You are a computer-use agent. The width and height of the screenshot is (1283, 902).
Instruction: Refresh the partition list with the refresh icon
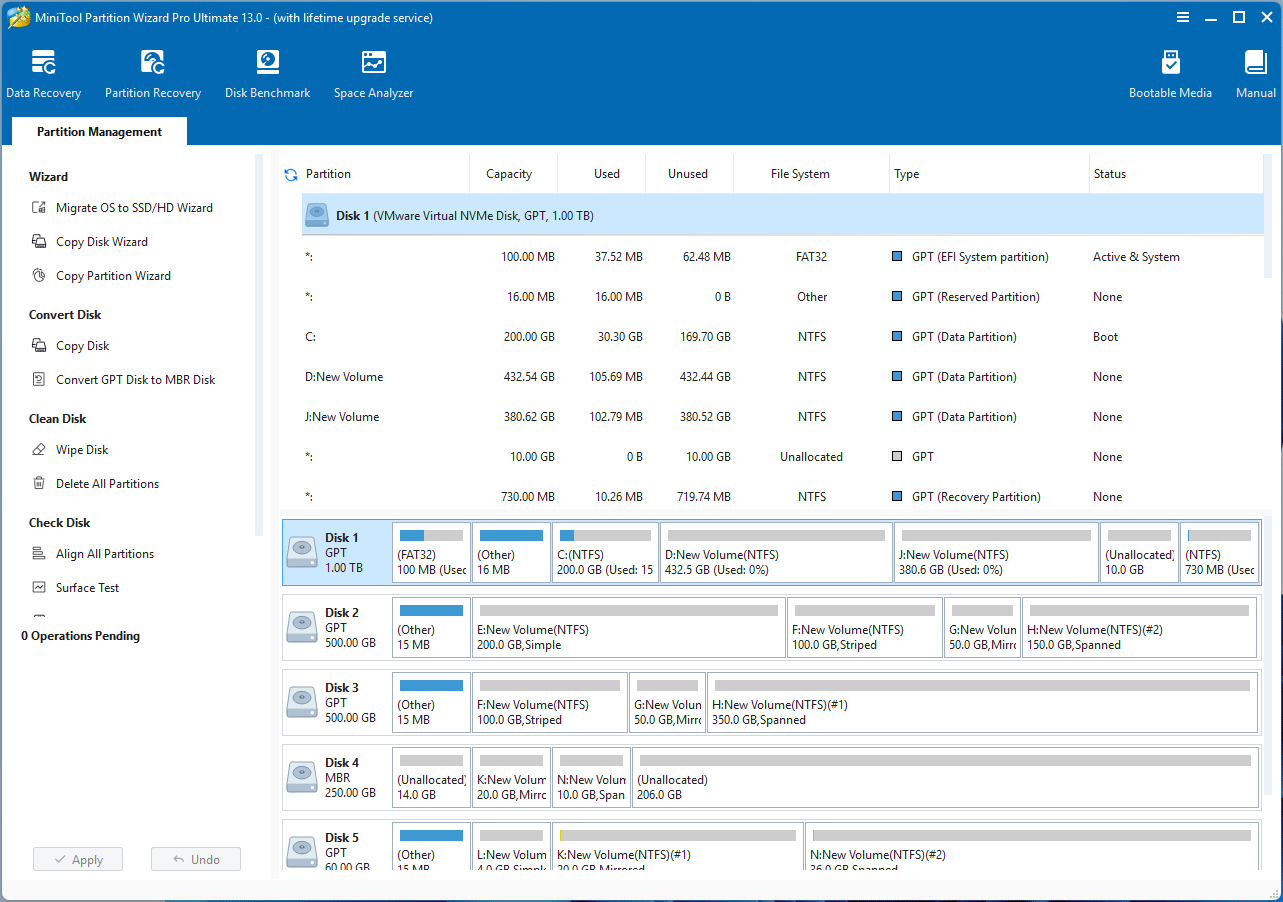coord(291,175)
